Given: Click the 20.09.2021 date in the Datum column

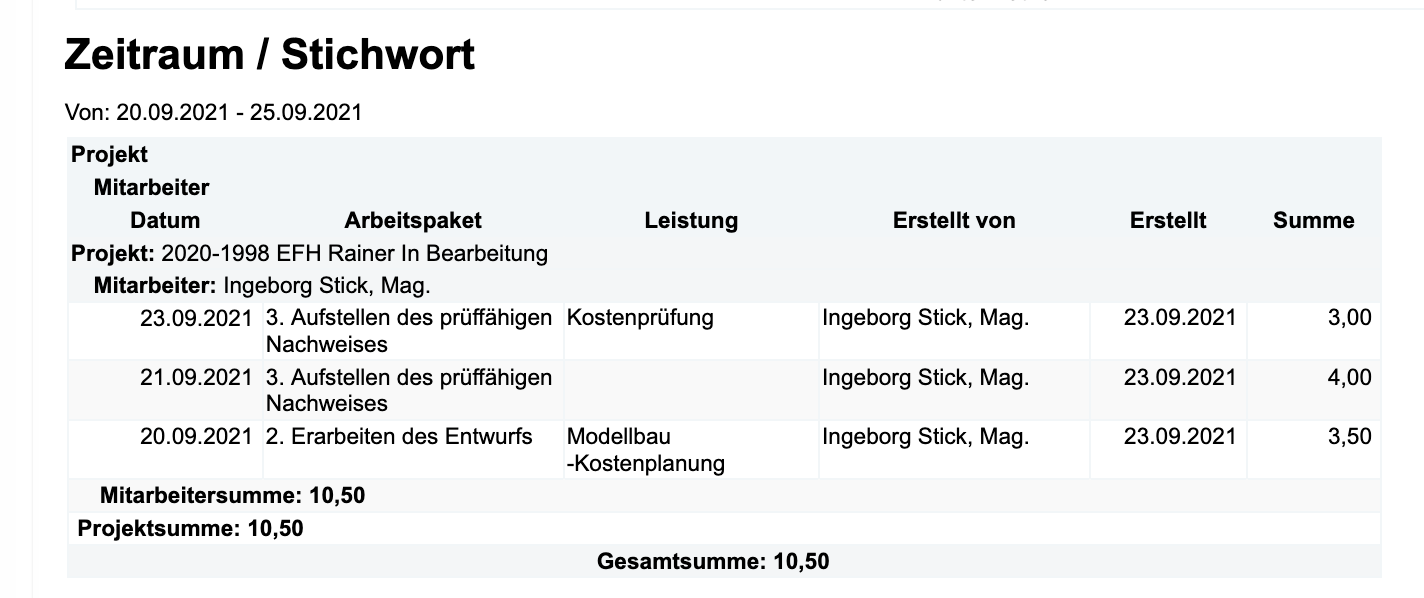Looking at the screenshot, I should (x=196, y=437).
